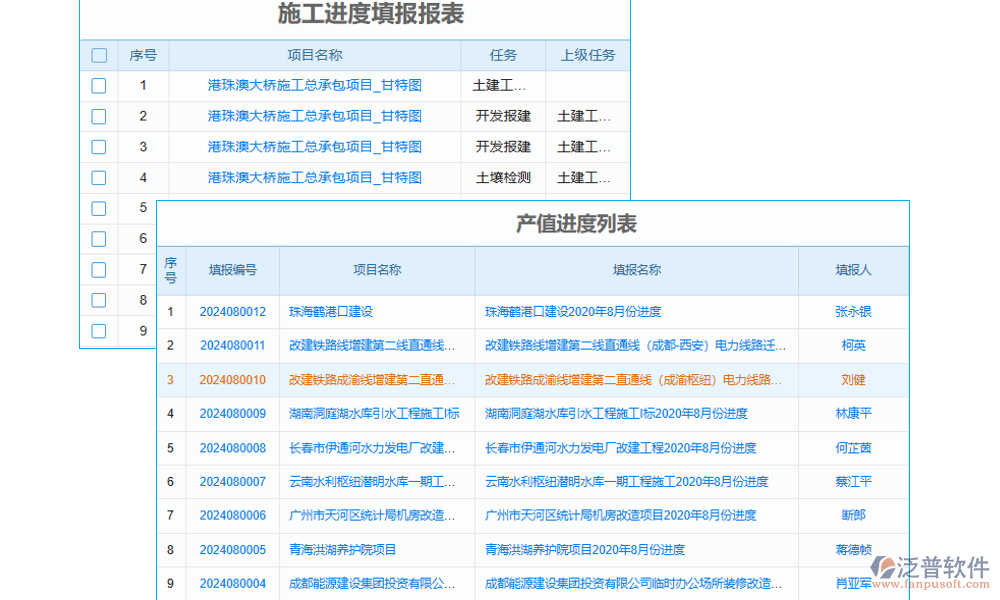Open report 云南水利枢纽潜明水库一期工程施工2020年8月份进度
Viewport: 1000px width, 600px height.
pyautogui.click(x=627, y=482)
